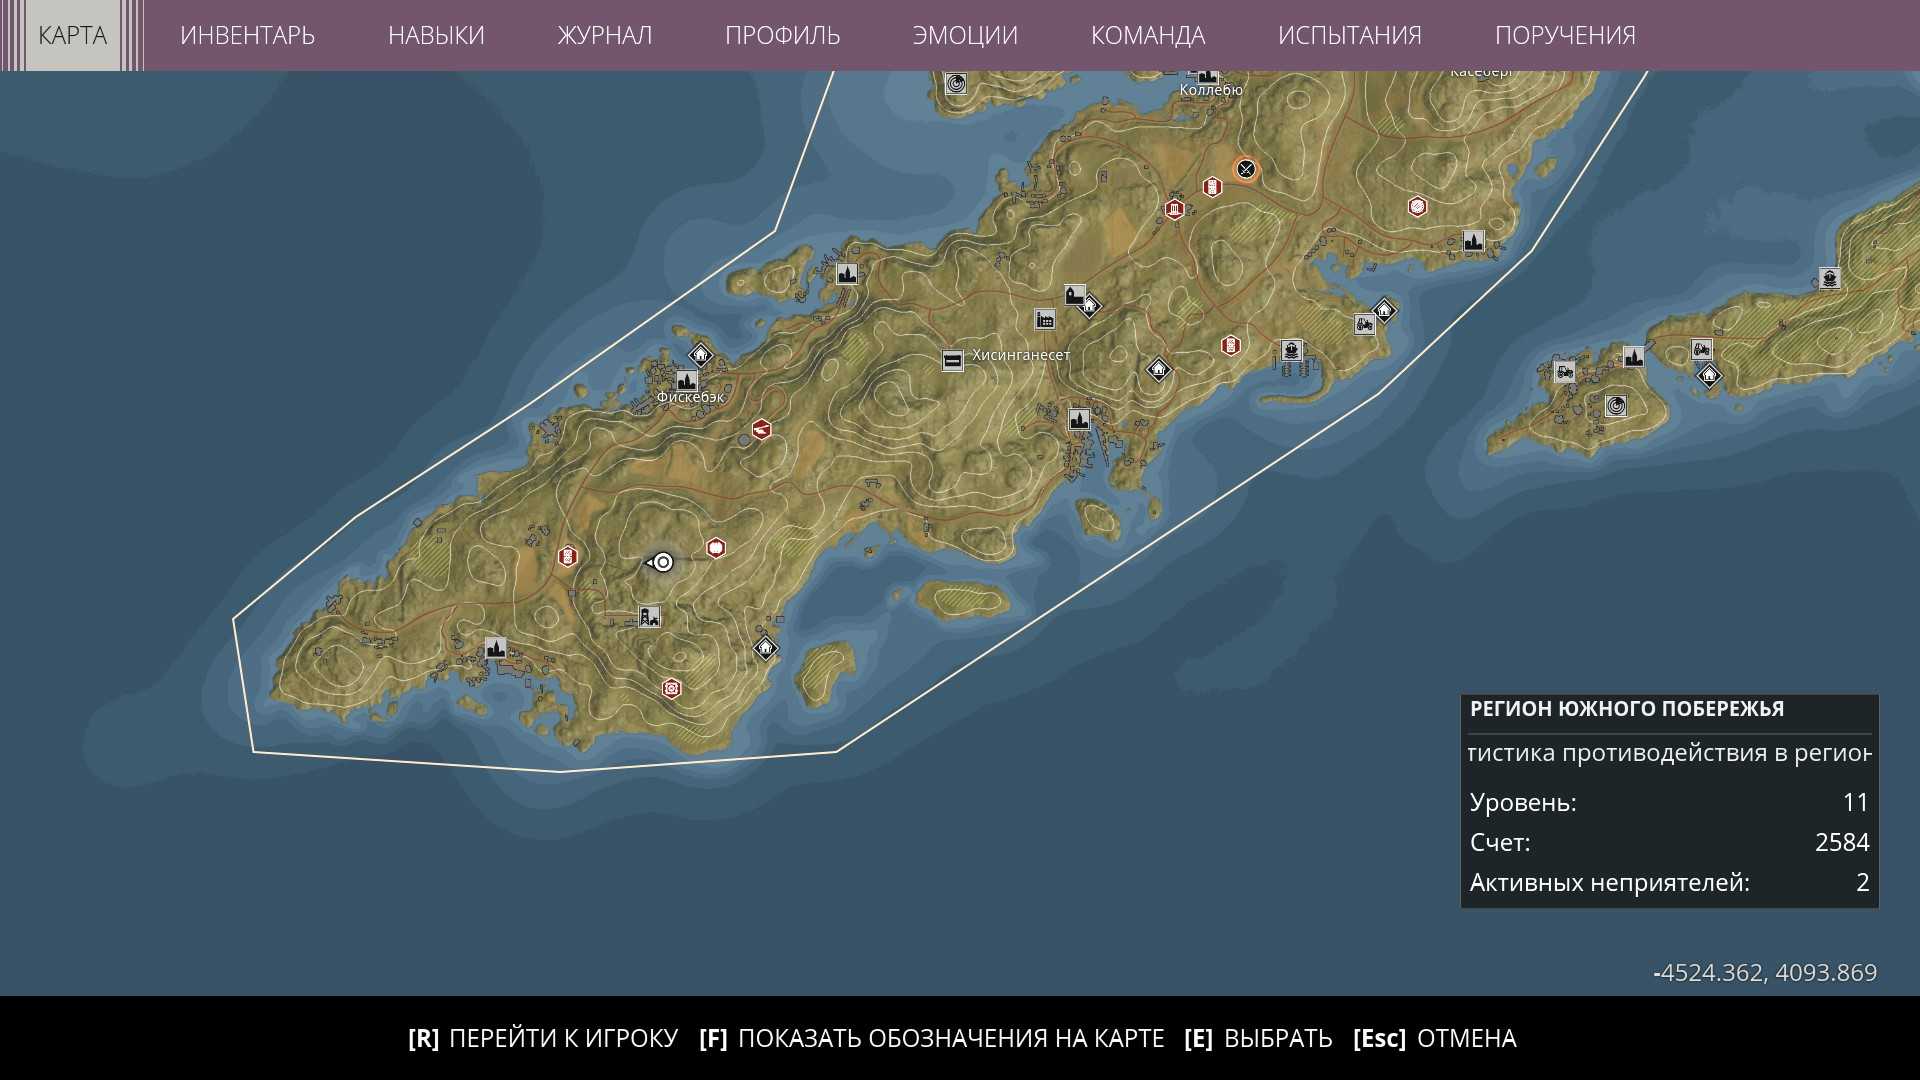Click the РЕГИОН ЮЖНОГО ПОБЕРЕЖЬЯ panel header
Image resolution: width=1920 pixels, height=1080 pixels.
(1627, 709)
